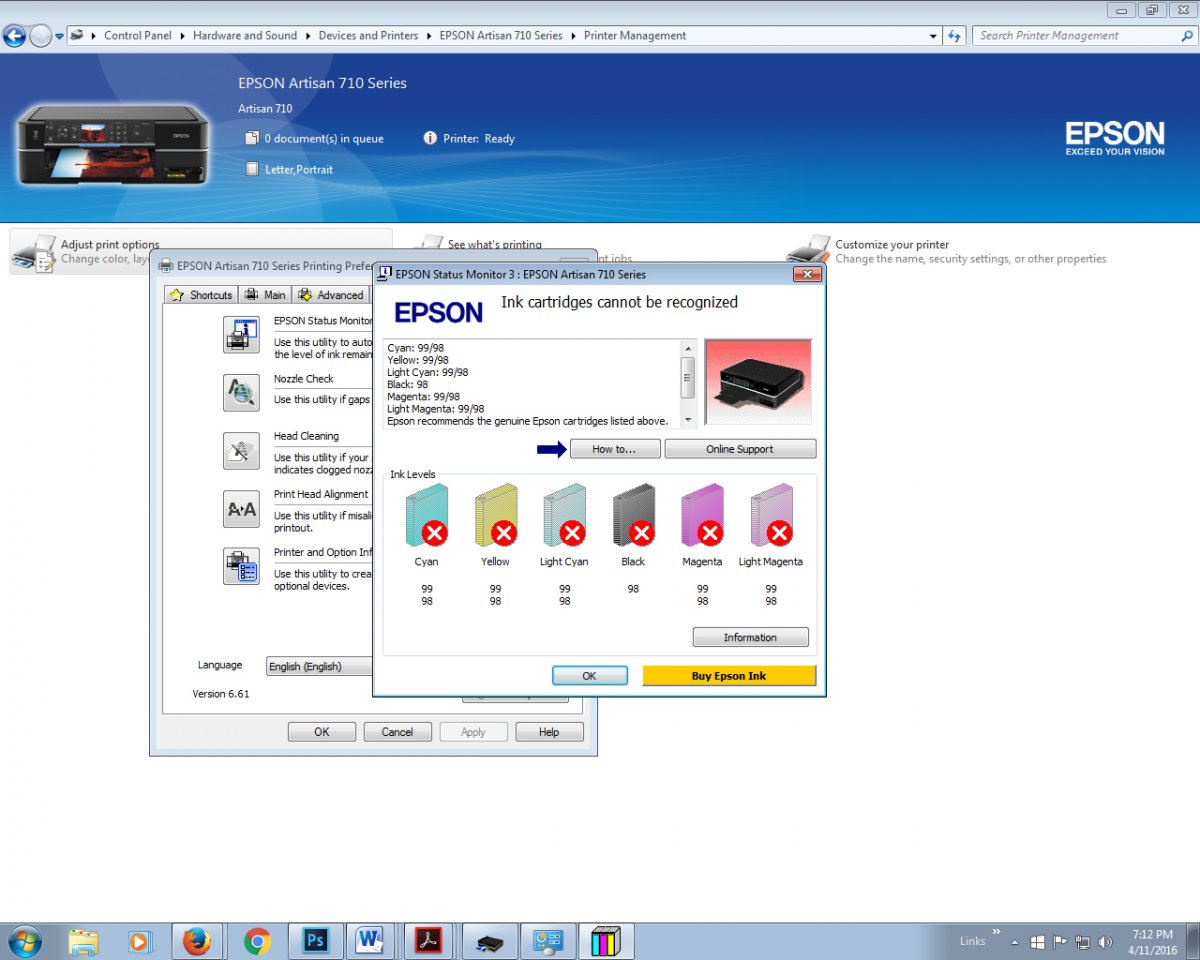Open Firefox from the taskbar
The height and width of the screenshot is (960, 1200).
point(197,941)
